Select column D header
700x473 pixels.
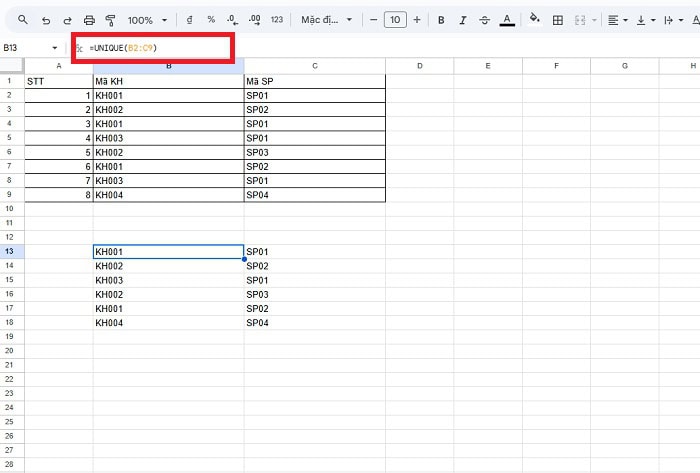[x=420, y=66]
